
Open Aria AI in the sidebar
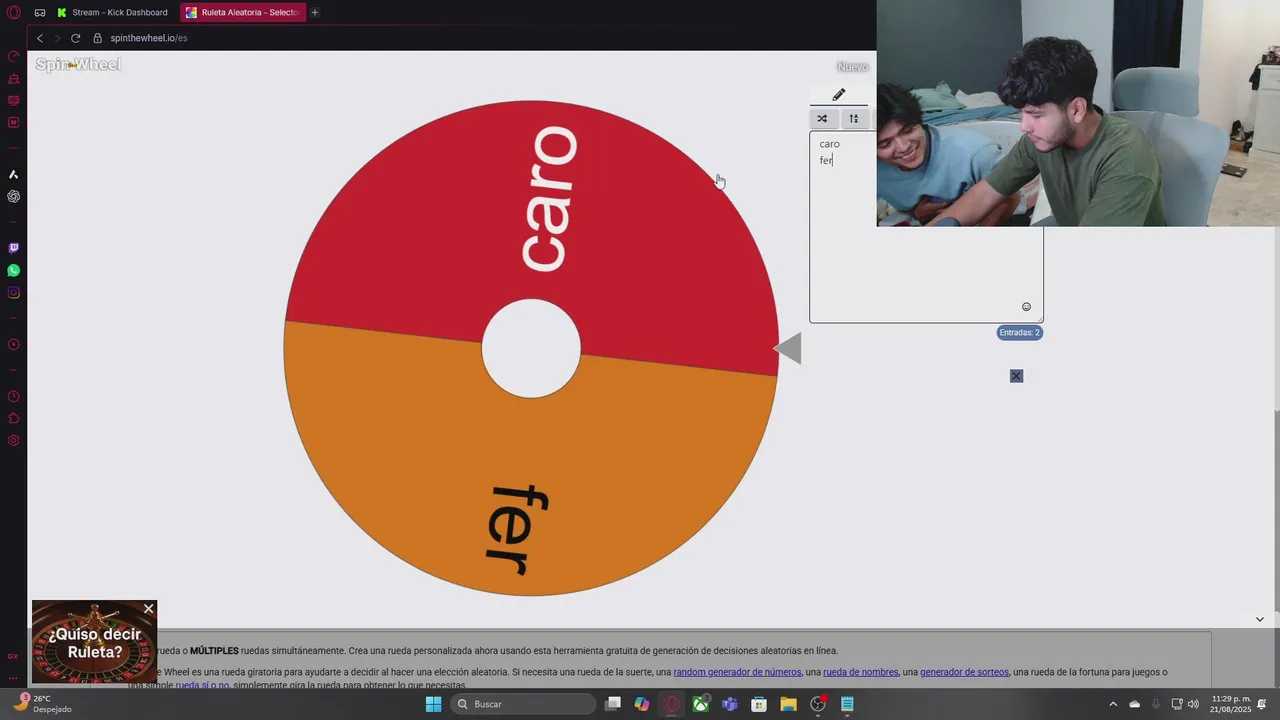pyautogui.click(x=13, y=174)
